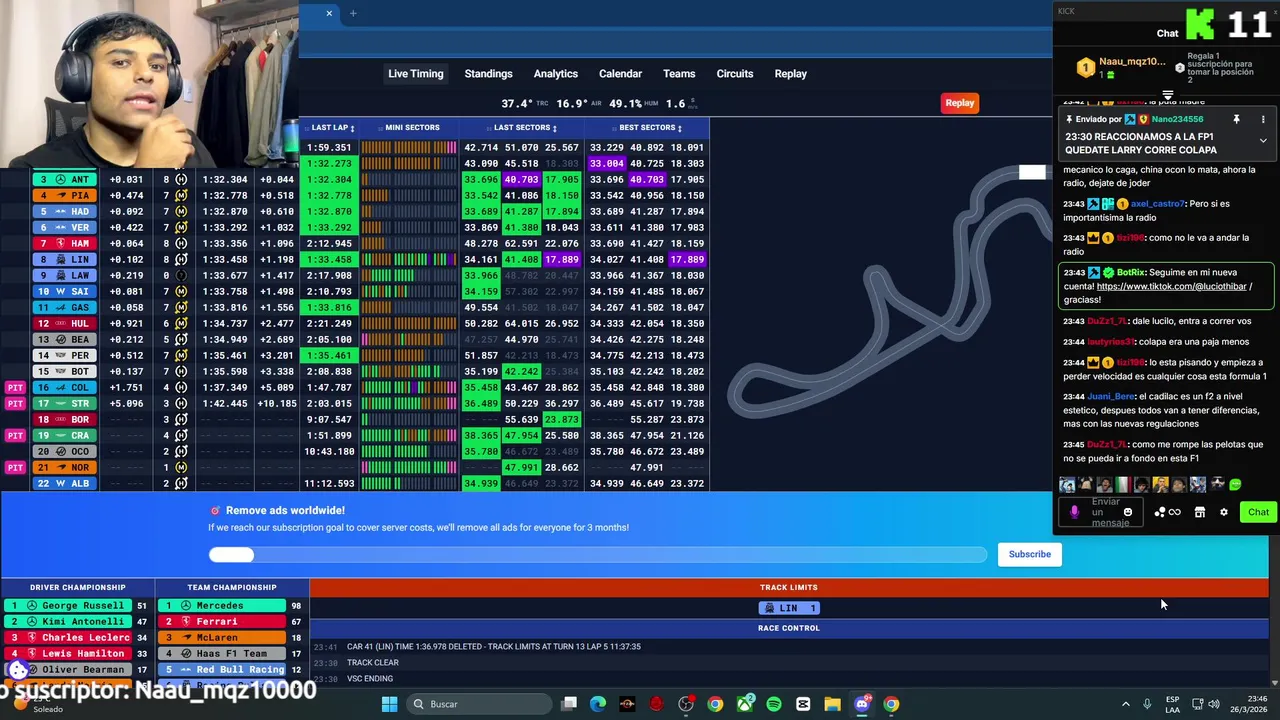Click the taskbar Buscar search box
Image resolution: width=1280 pixels, height=720 pixels.
(x=478, y=704)
